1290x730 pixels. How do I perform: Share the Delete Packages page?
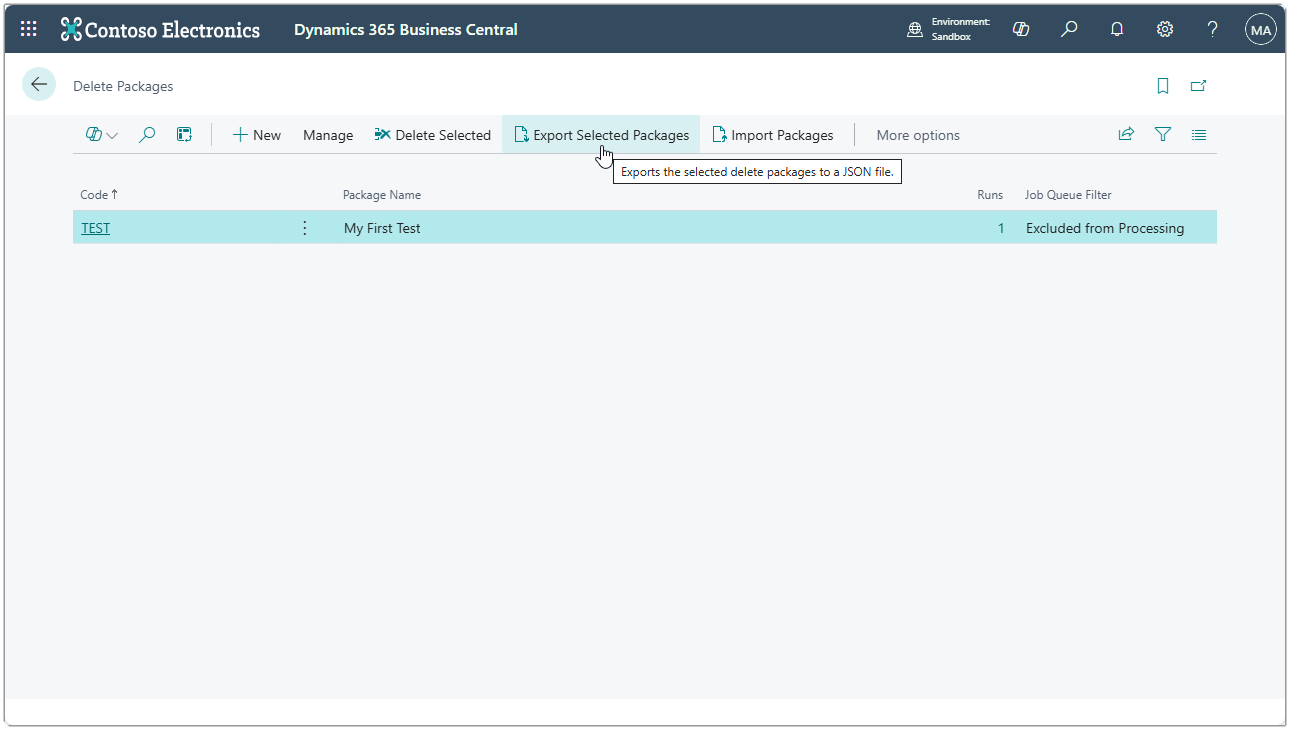[x=1126, y=134]
